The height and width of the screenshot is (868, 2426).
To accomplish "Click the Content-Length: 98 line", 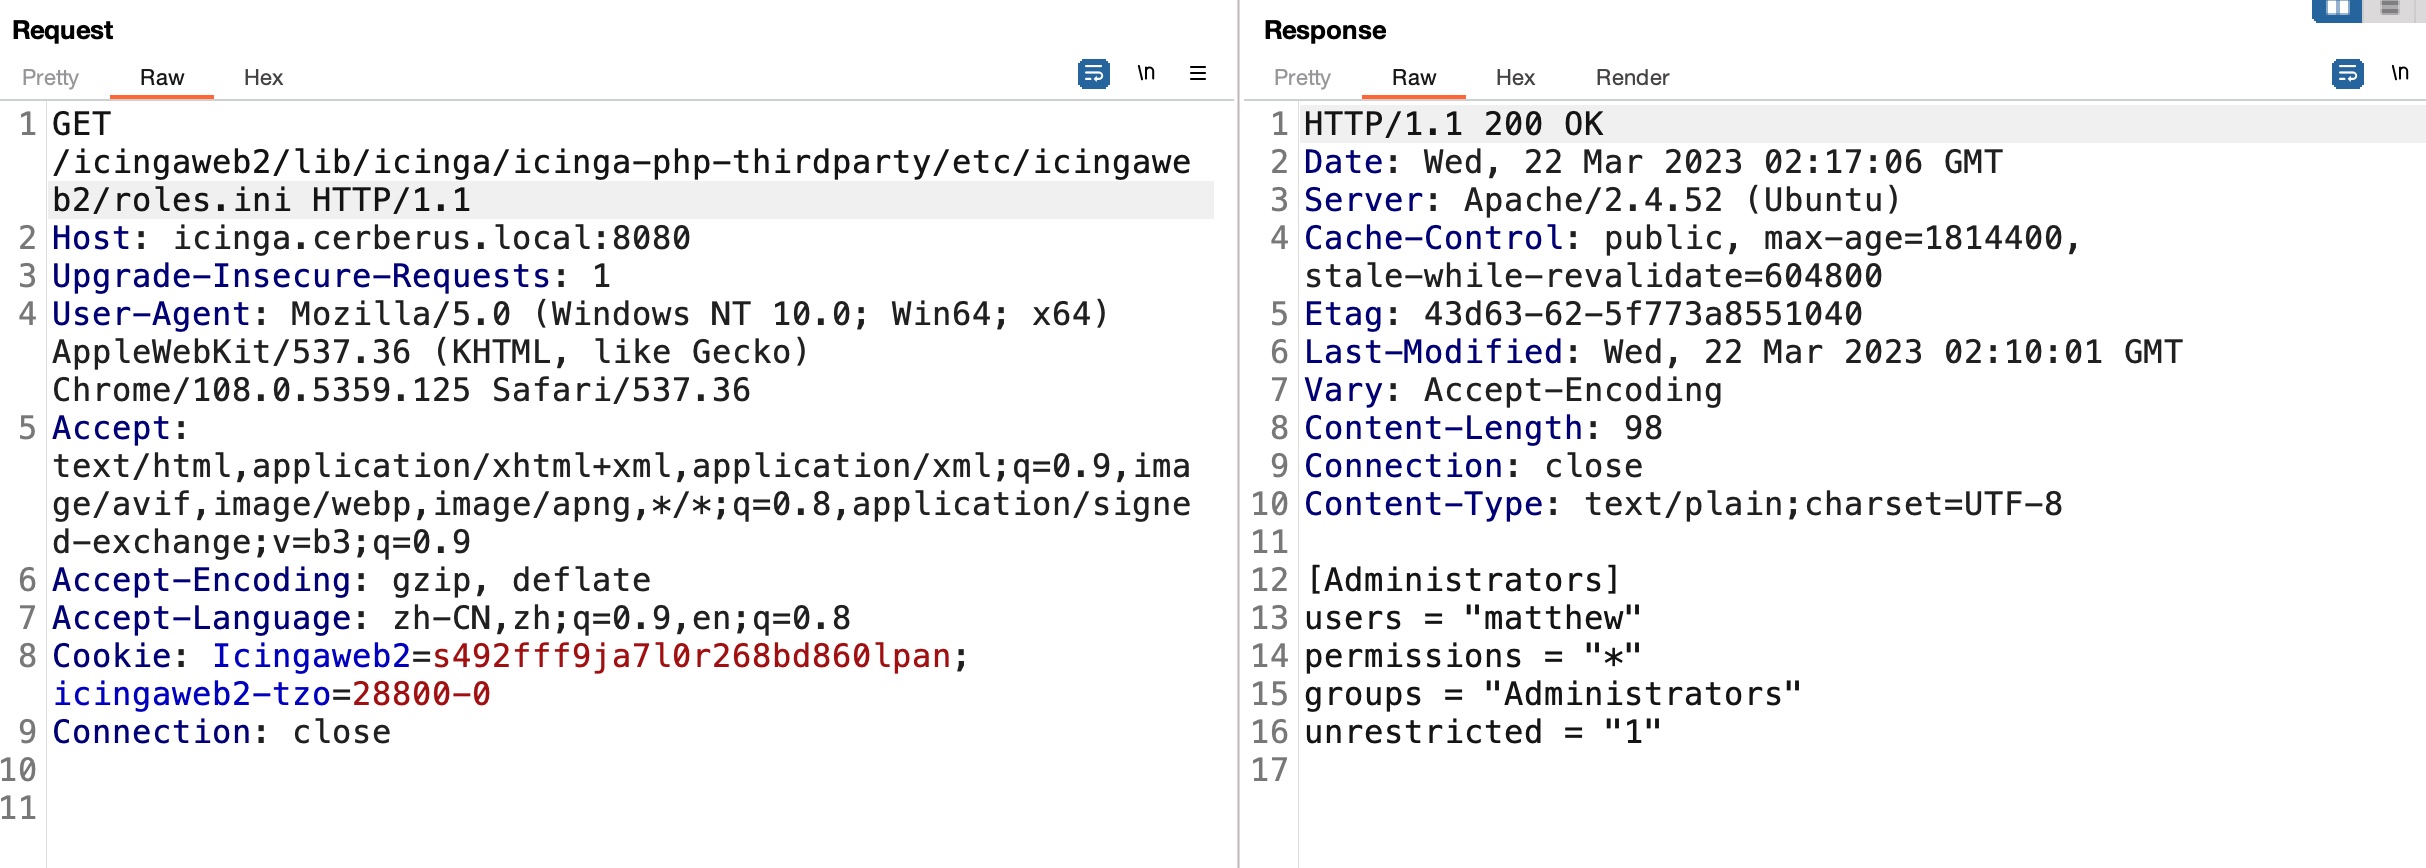I will coord(1483,428).
